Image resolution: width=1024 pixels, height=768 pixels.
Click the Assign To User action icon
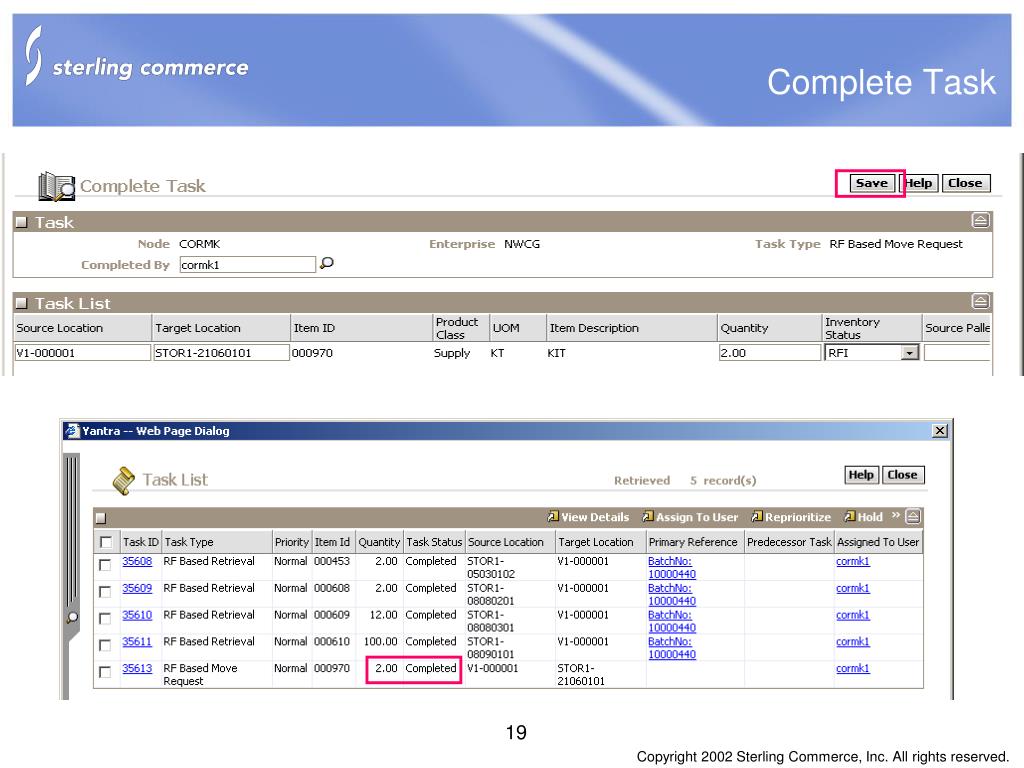coord(648,517)
